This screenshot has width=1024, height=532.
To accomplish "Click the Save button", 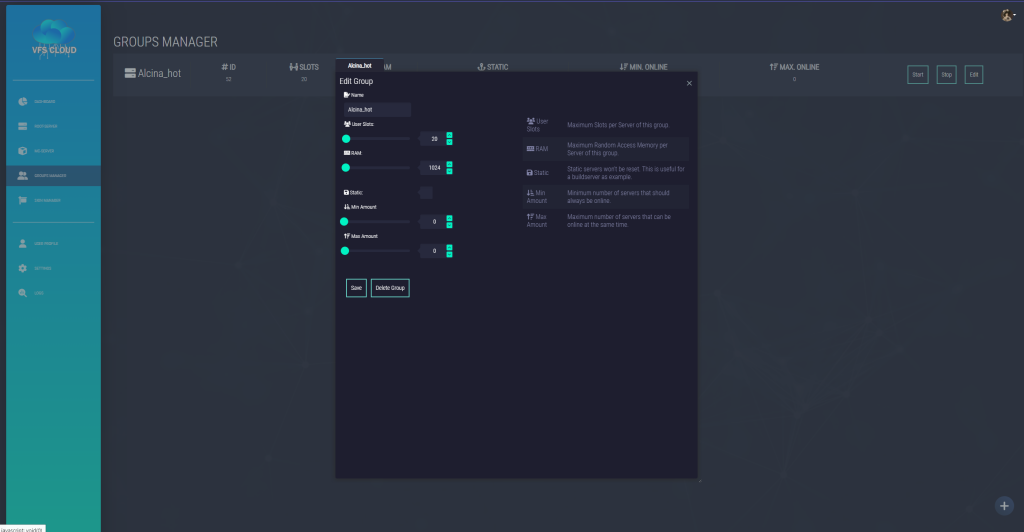I will click(356, 288).
